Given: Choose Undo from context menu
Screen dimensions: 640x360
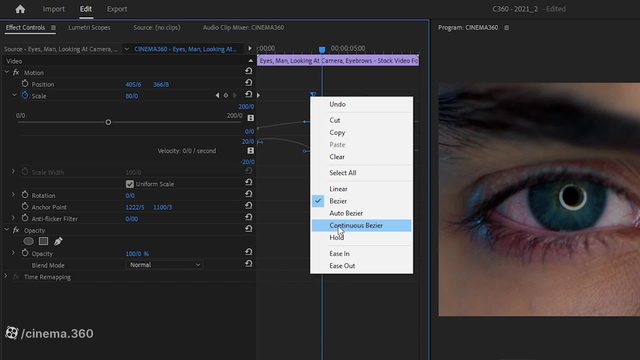Looking at the screenshot, I should [361, 104].
